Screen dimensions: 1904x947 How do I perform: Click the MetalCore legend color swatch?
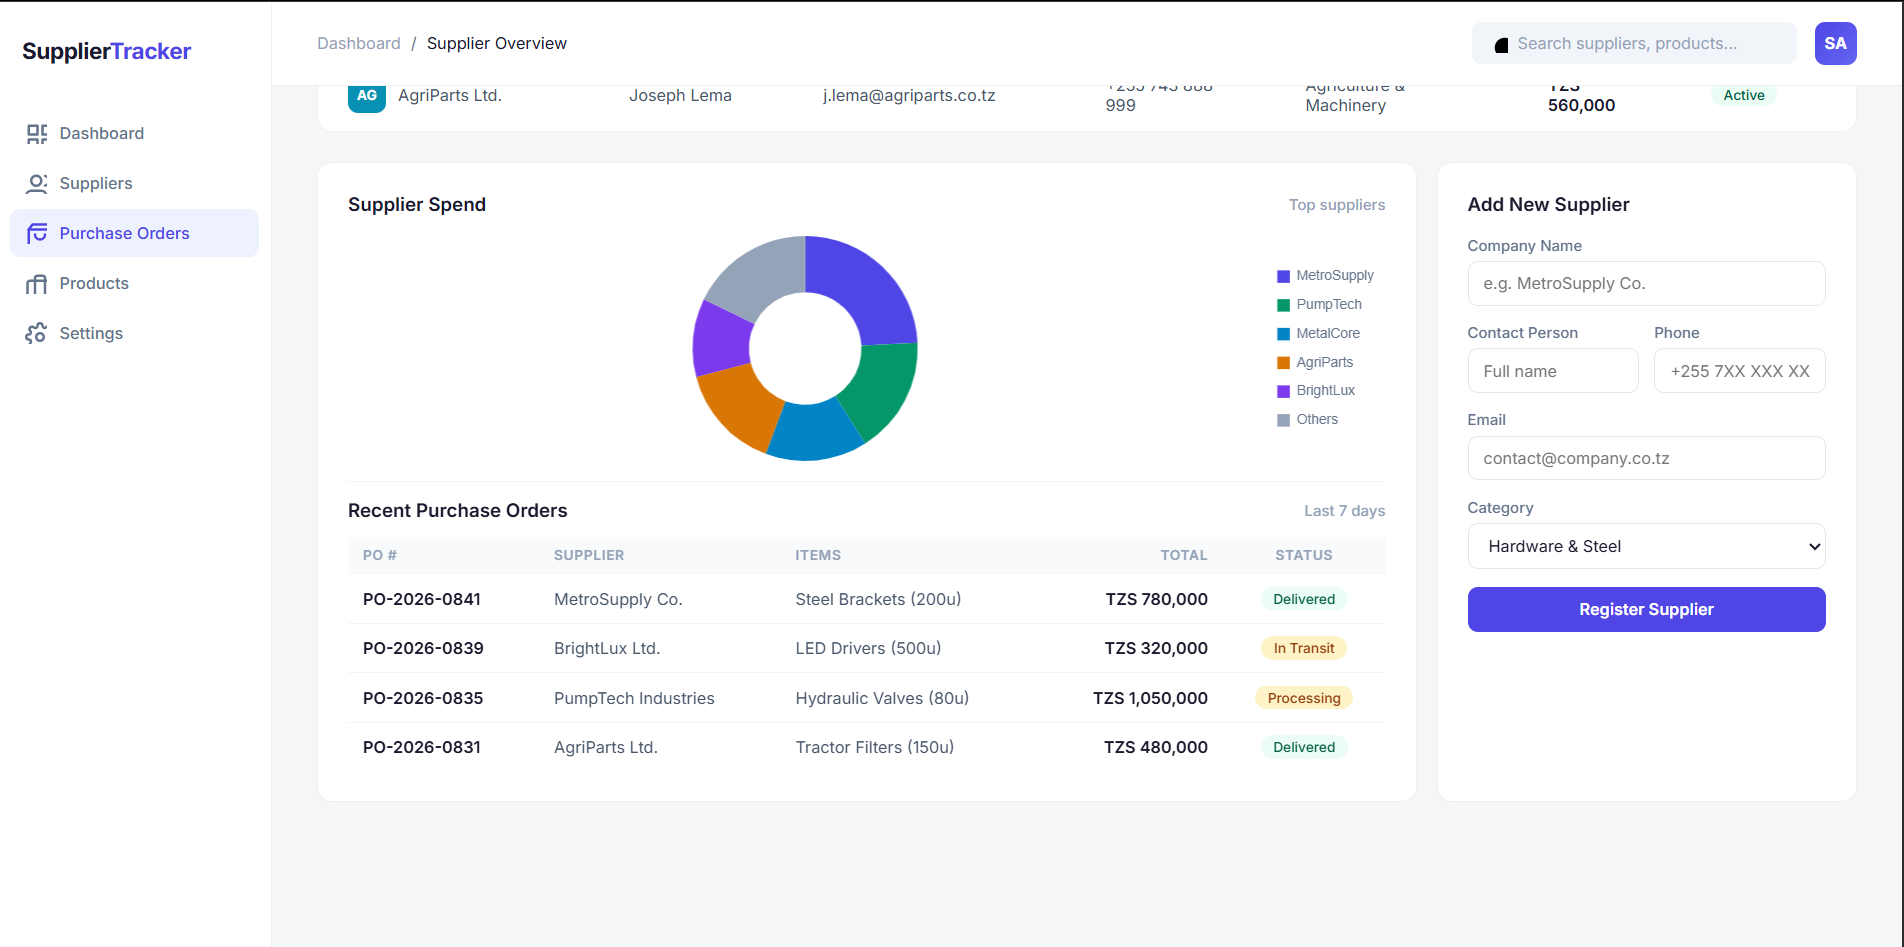point(1283,334)
